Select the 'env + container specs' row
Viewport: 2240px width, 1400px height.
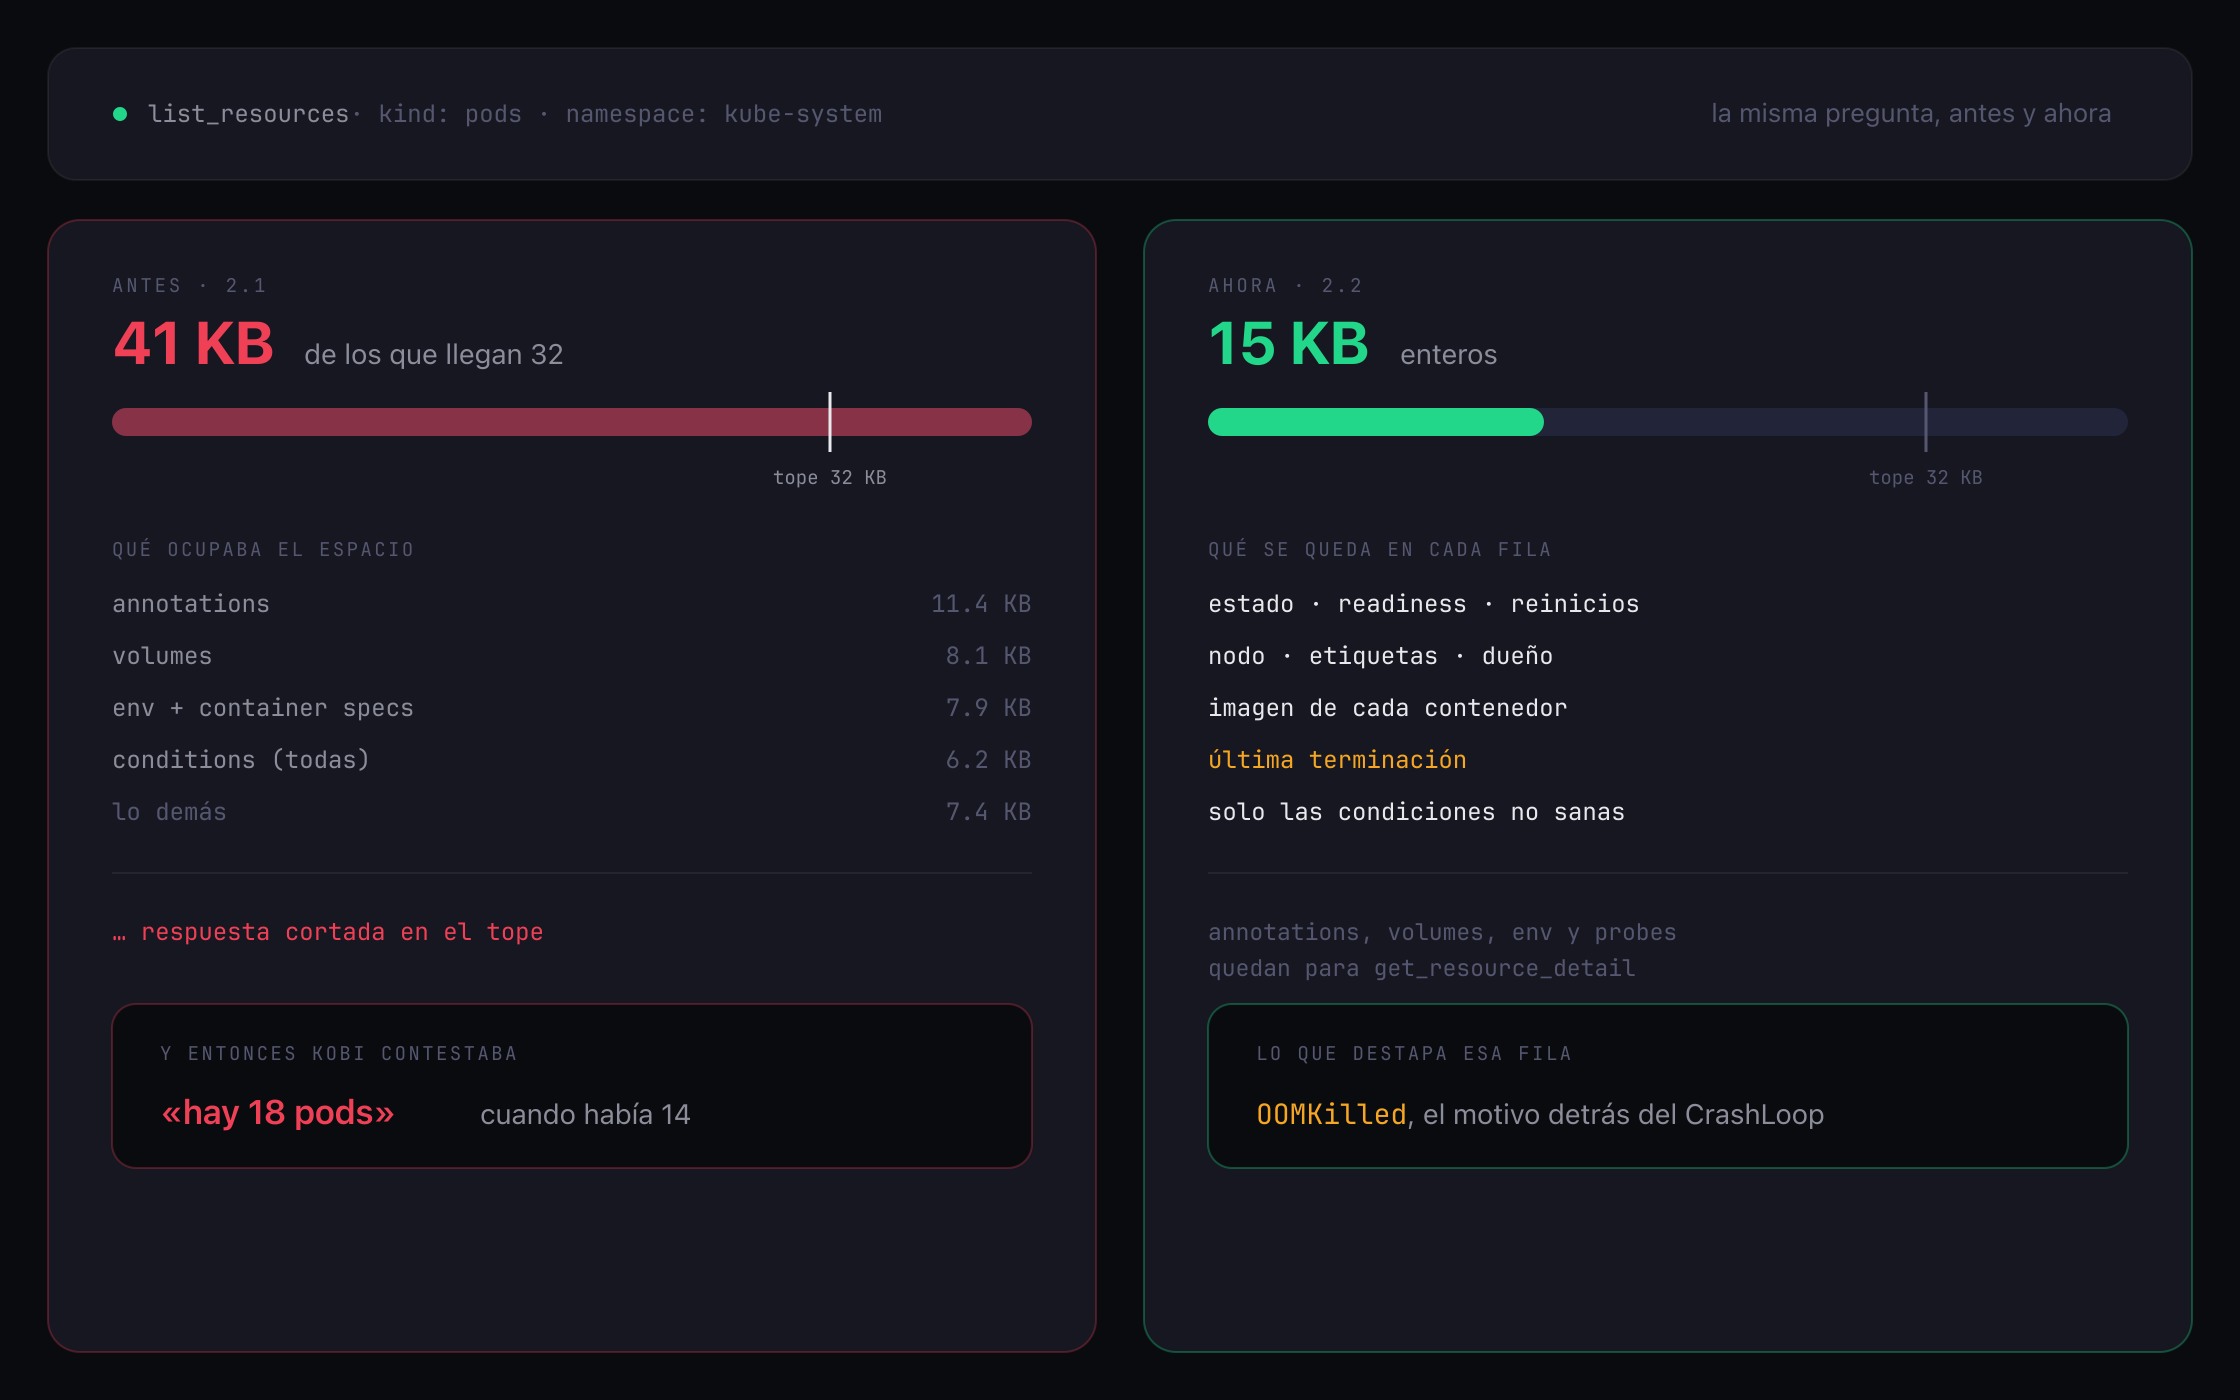point(572,708)
